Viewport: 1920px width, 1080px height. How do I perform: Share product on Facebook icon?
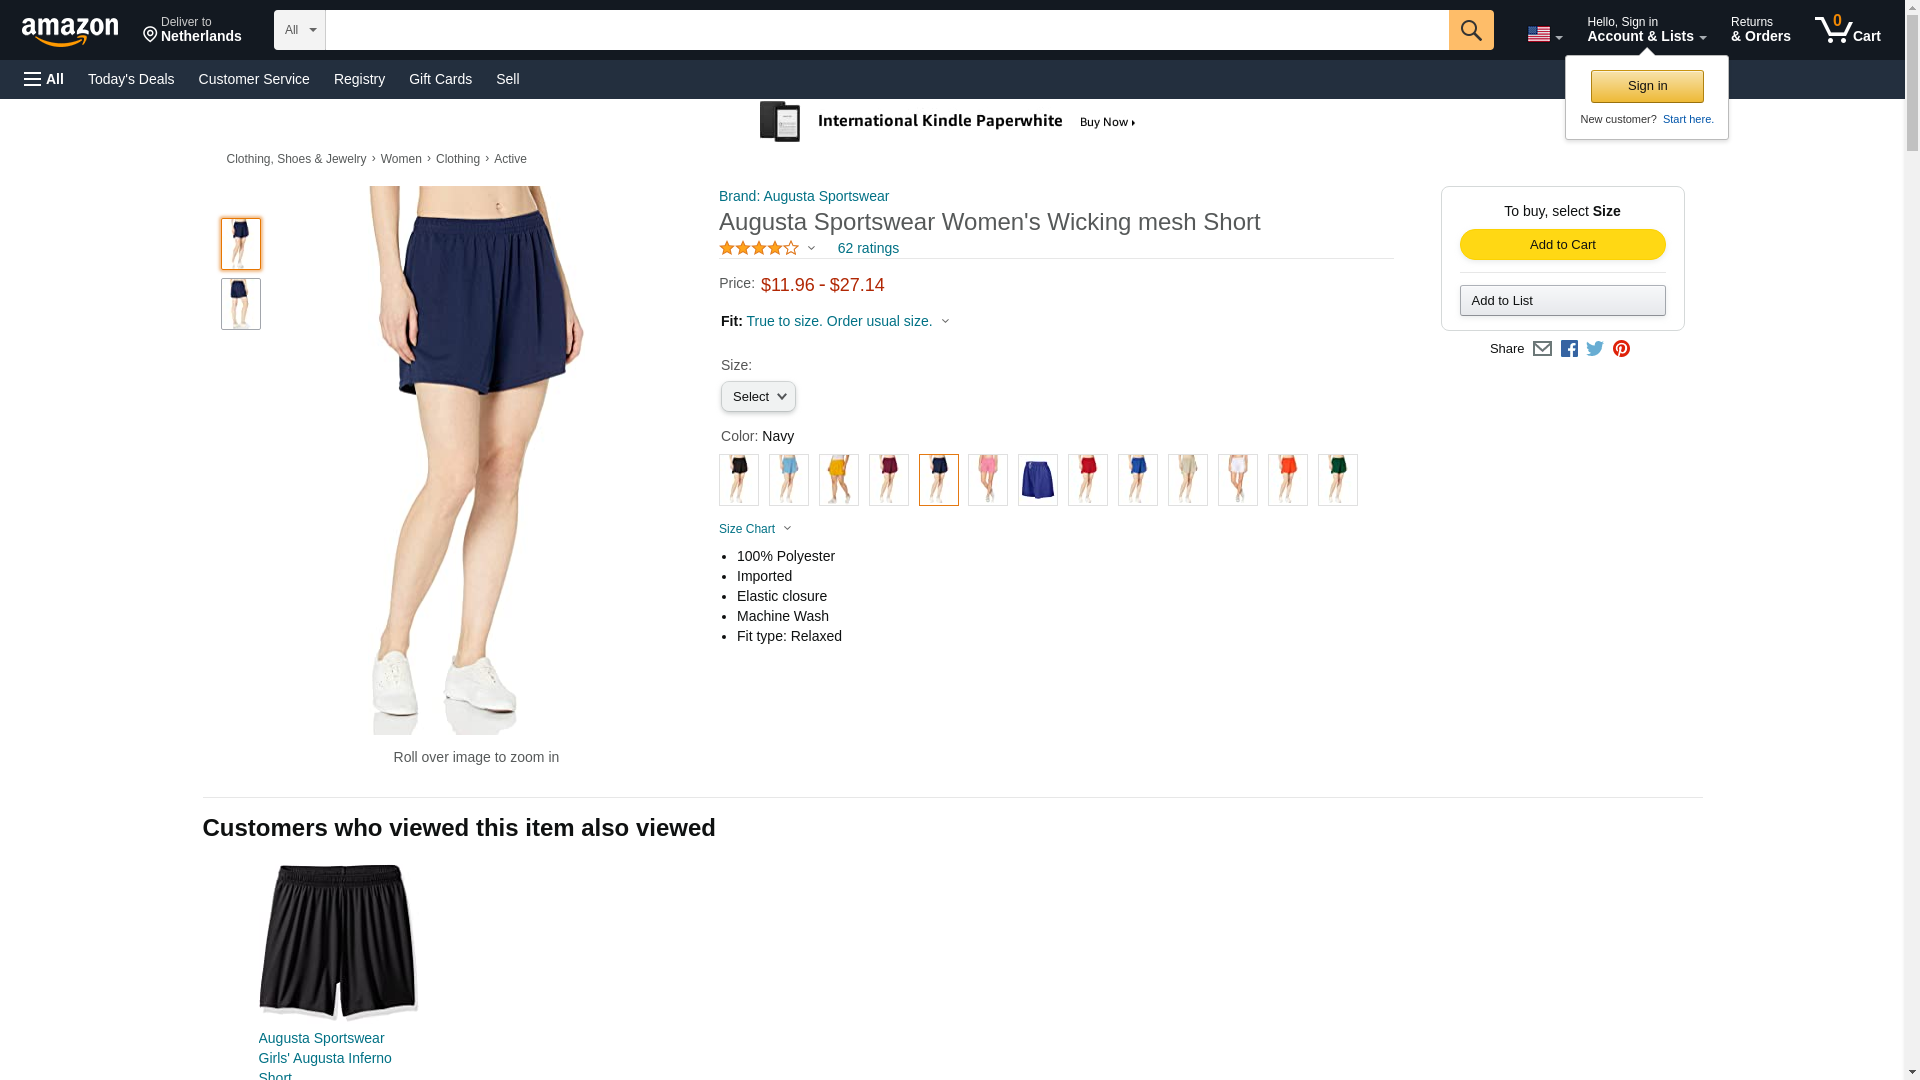(1568, 349)
